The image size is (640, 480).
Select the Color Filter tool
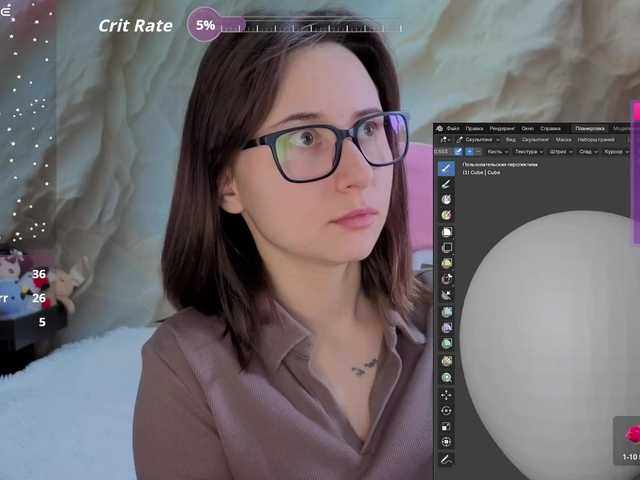click(447, 344)
